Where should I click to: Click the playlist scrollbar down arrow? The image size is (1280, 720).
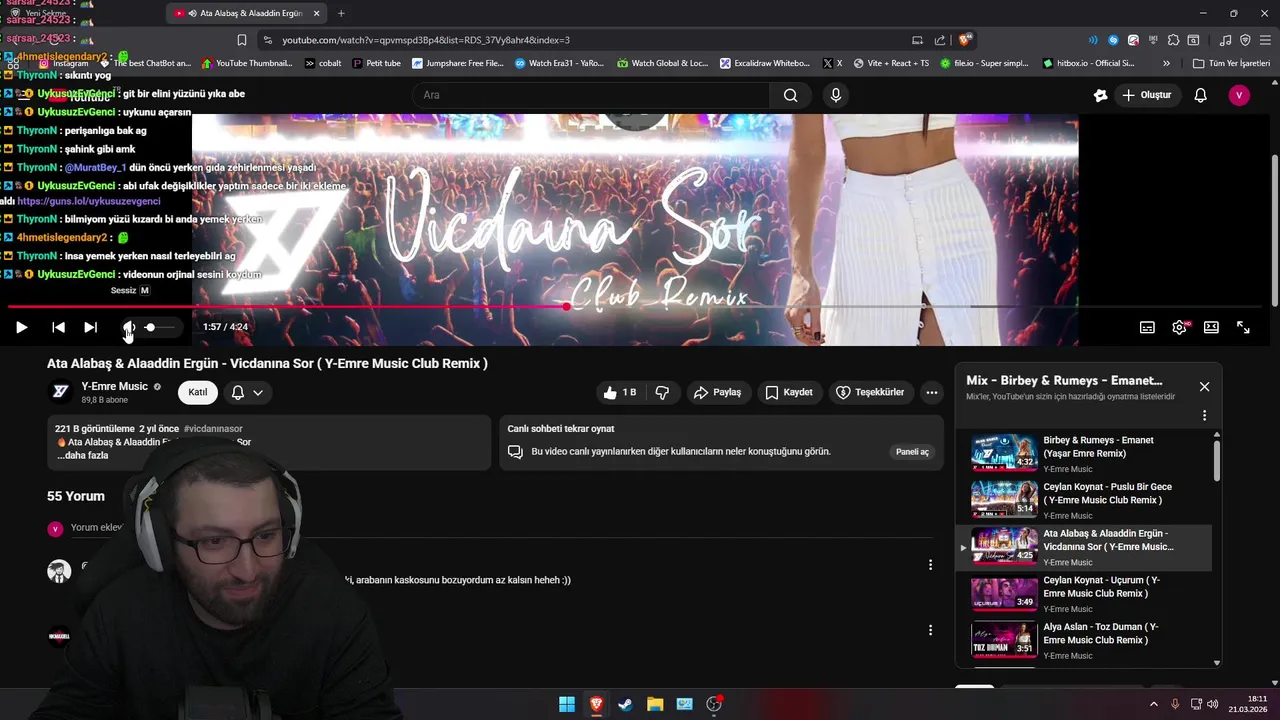pos(1217,662)
